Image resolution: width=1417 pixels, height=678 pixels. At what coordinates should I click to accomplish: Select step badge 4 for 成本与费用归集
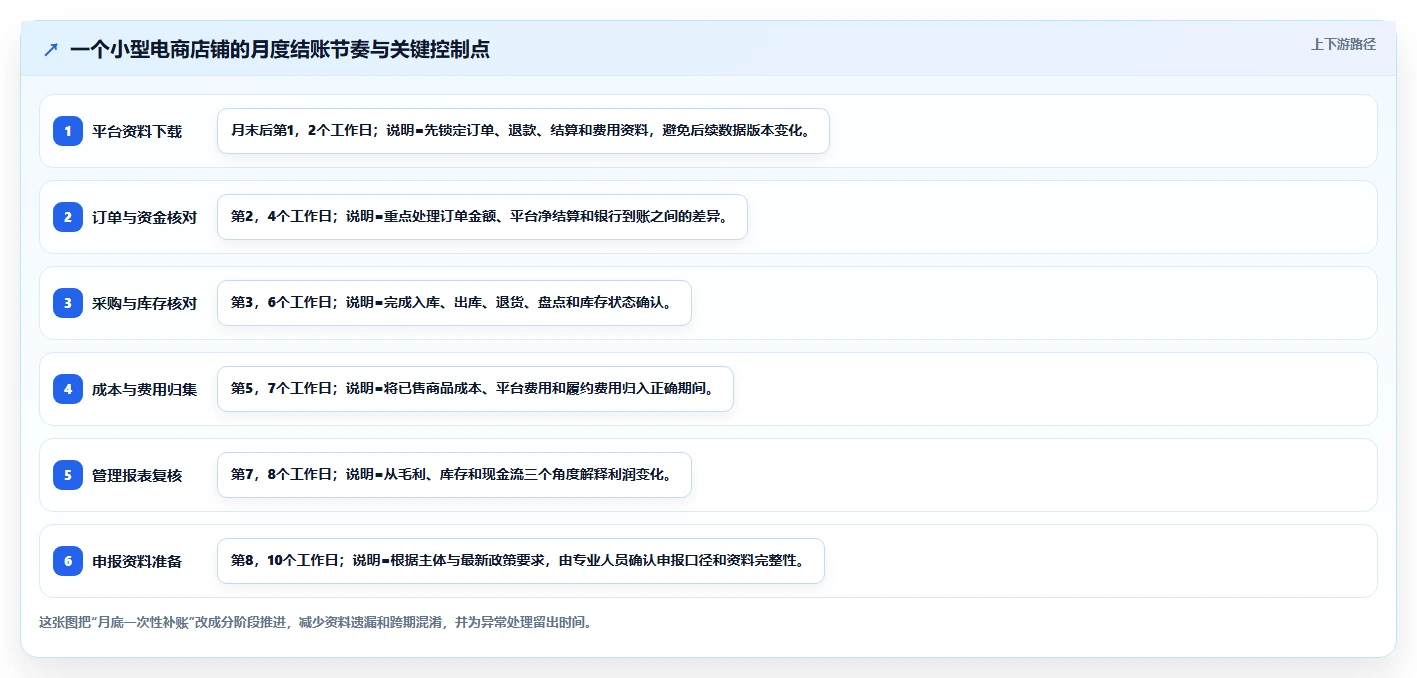[68, 389]
